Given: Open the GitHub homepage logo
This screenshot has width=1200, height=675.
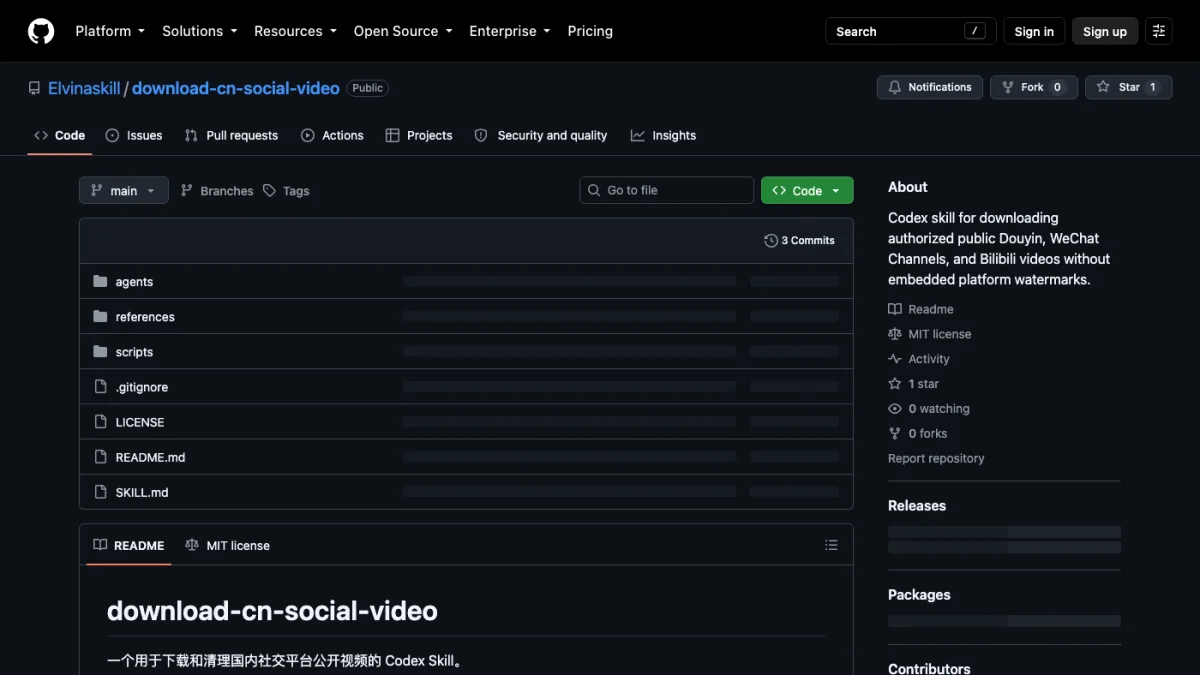Looking at the screenshot, I should coord(41,31).
